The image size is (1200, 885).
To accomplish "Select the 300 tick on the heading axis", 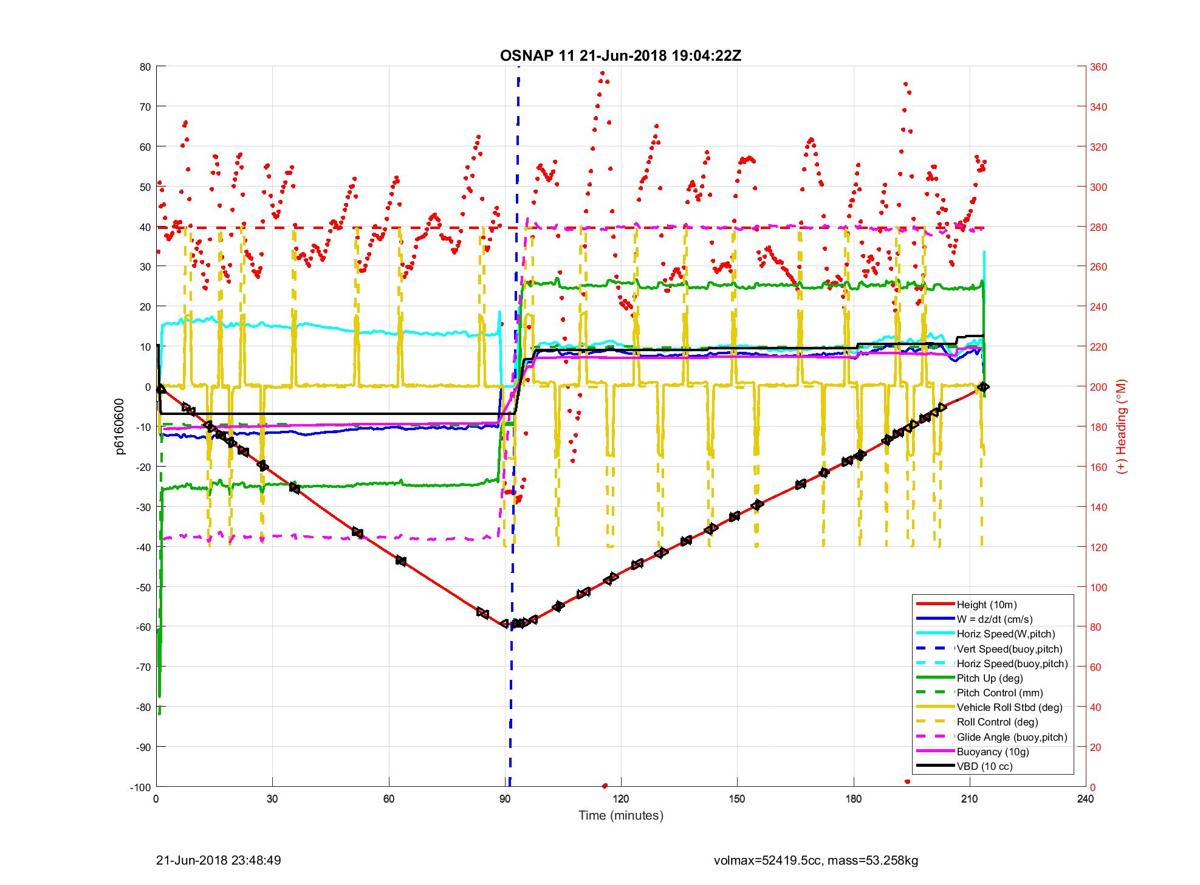I will (1099, 187).
